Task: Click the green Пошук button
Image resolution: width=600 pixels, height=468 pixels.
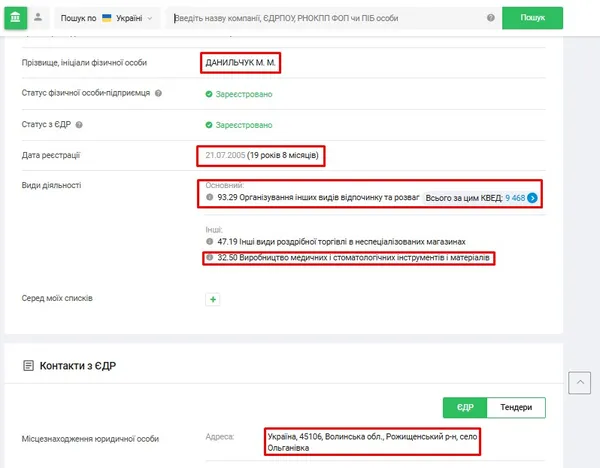Action: pos(532,18)
